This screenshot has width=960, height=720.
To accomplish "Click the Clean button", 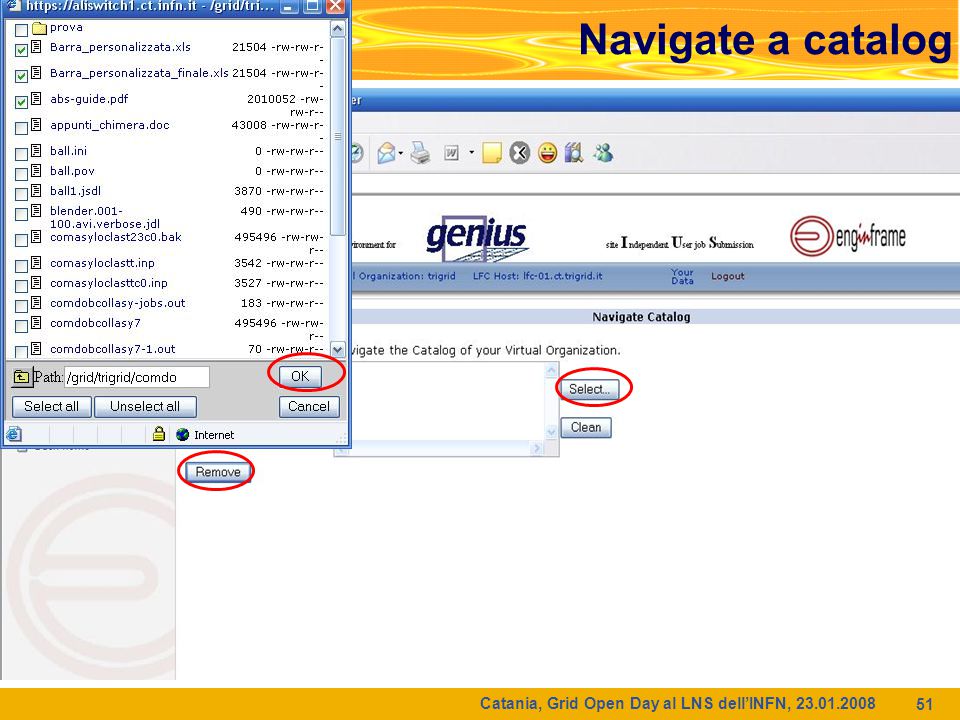I will pos(586,427).
